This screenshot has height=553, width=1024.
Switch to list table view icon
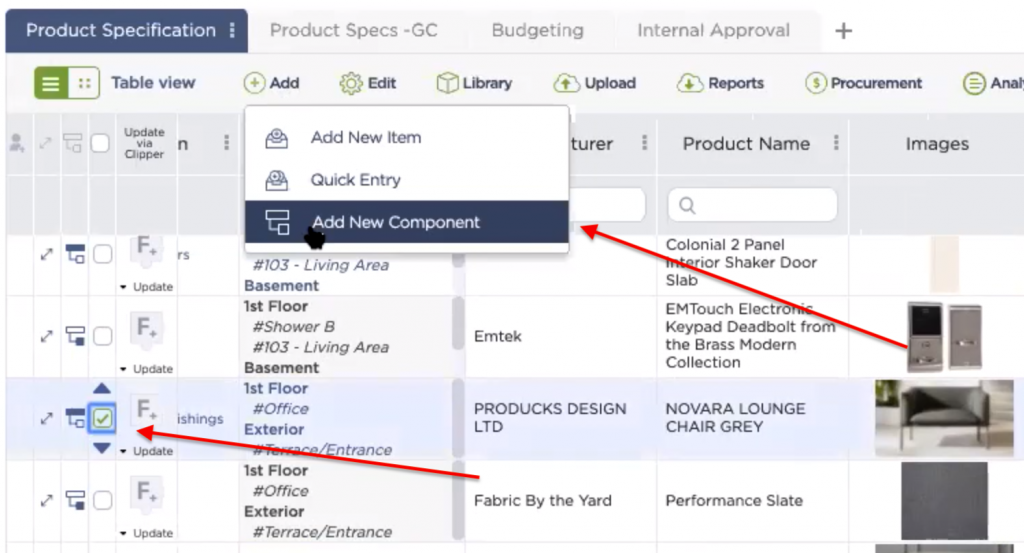51,83
